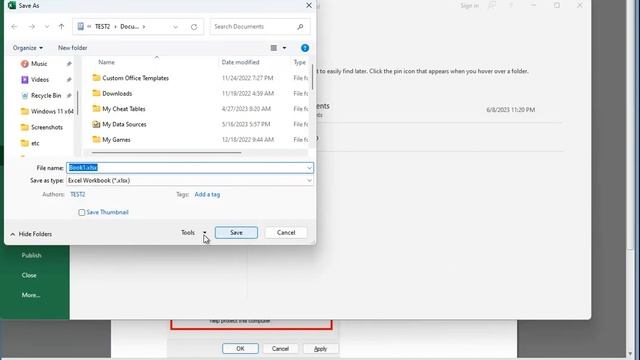This screenshot has height=360, width=640.
Task: Click Cancel in the background dialog
Action: 280,349
